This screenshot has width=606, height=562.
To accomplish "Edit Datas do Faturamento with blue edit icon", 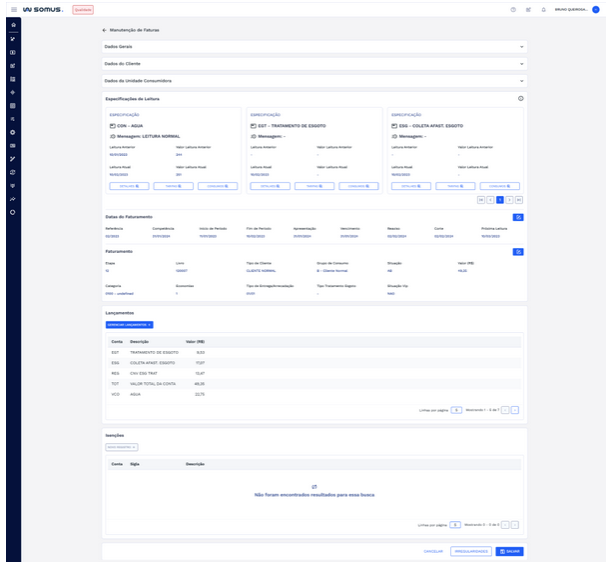I will click(x=517, y=217).
